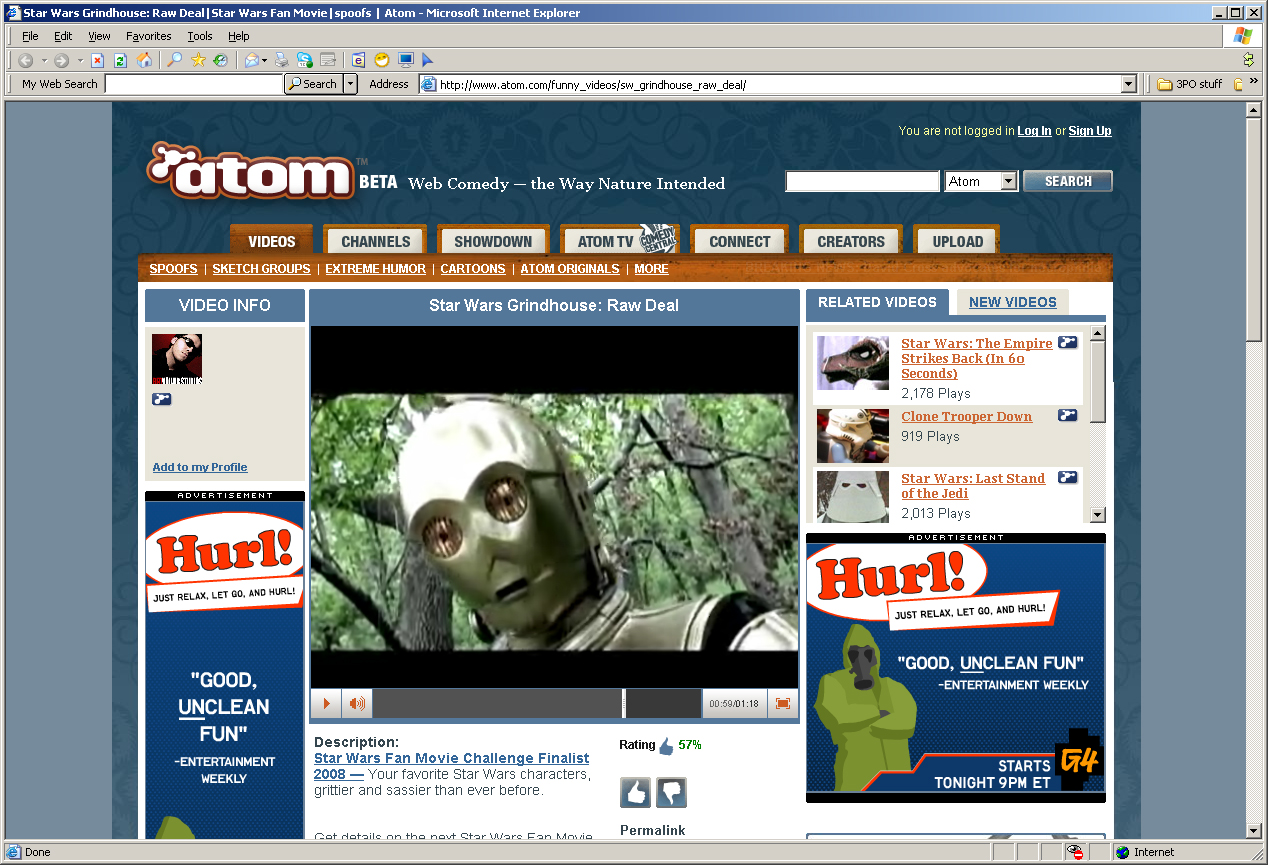Switch to the NEW VIDEOS tab
The image size is (1268, 865).
coord(1012,302)
